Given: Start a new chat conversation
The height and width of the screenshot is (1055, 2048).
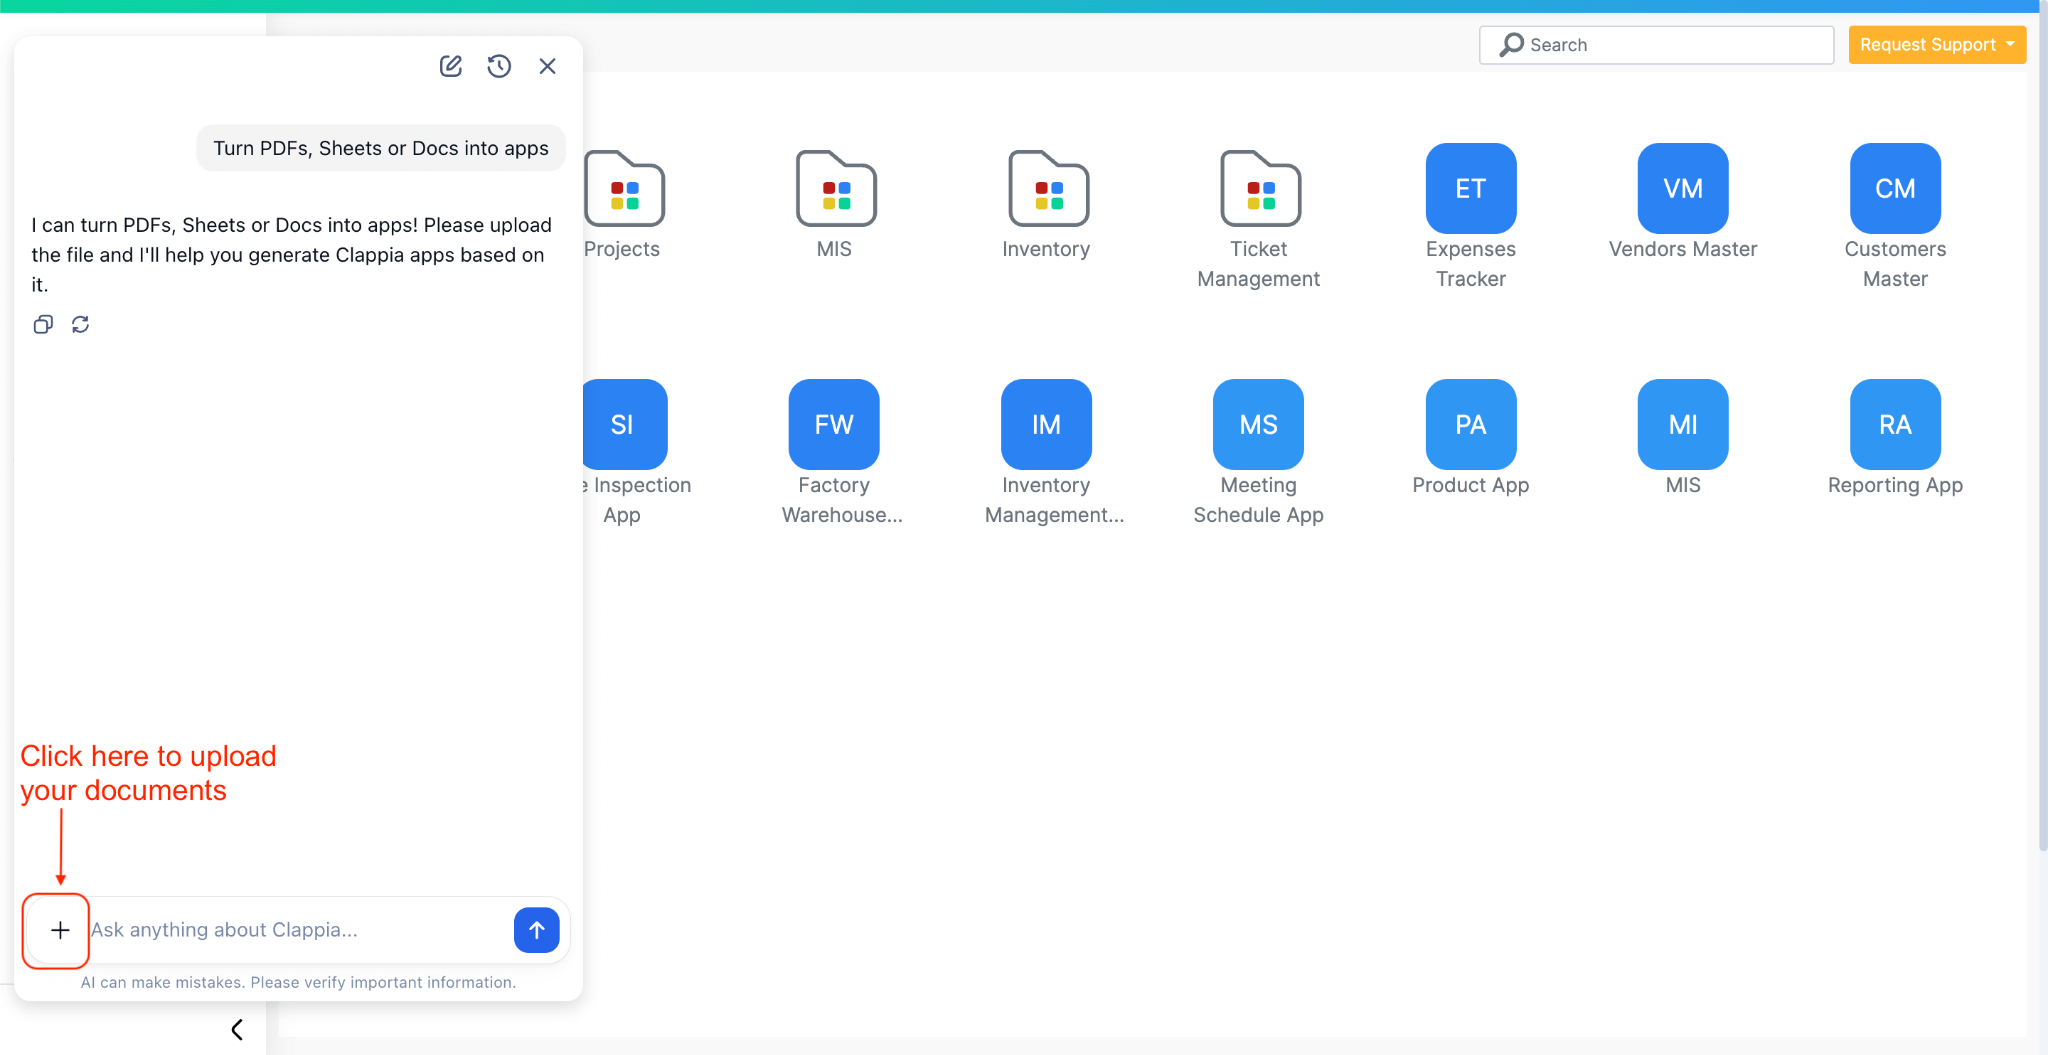Looking at the screenshot, I should [x=450, y=65].
